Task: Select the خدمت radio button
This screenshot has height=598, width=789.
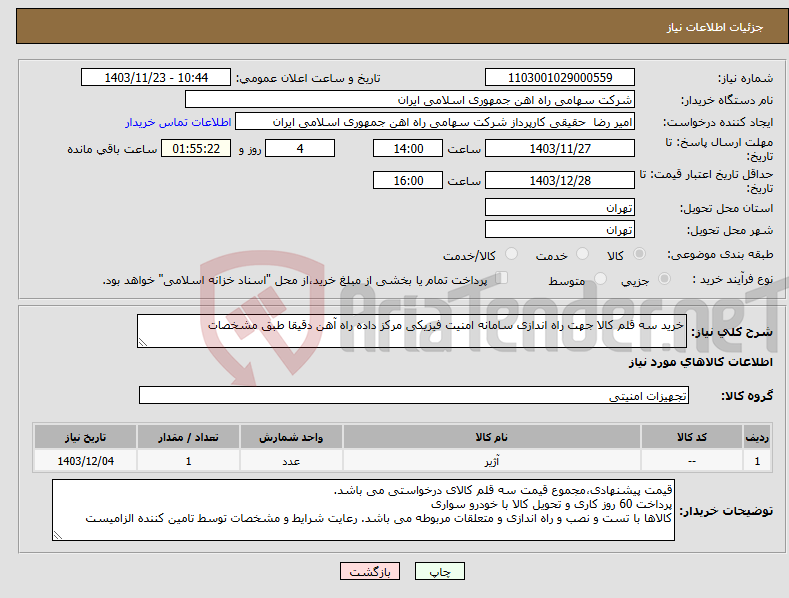Action: 582,254
